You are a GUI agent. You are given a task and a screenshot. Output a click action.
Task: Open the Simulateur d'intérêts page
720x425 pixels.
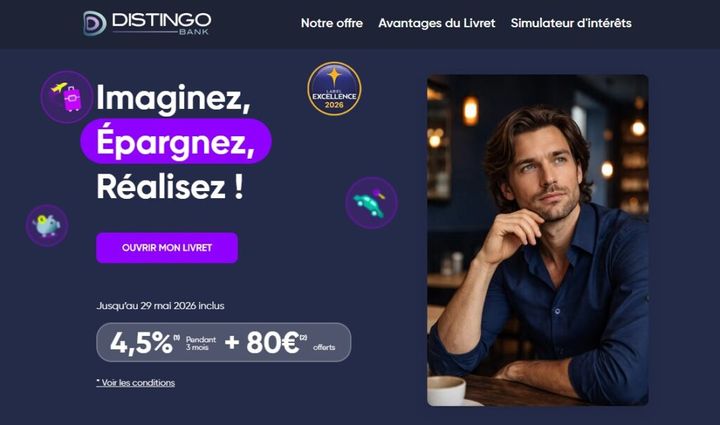pyautogui.click(x=571, y=23)
